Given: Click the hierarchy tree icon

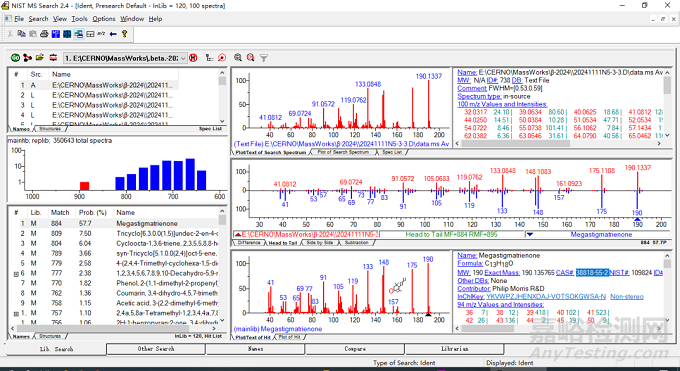Looking at the screenshot, I should pyautogui.click(x=209, y=58).
